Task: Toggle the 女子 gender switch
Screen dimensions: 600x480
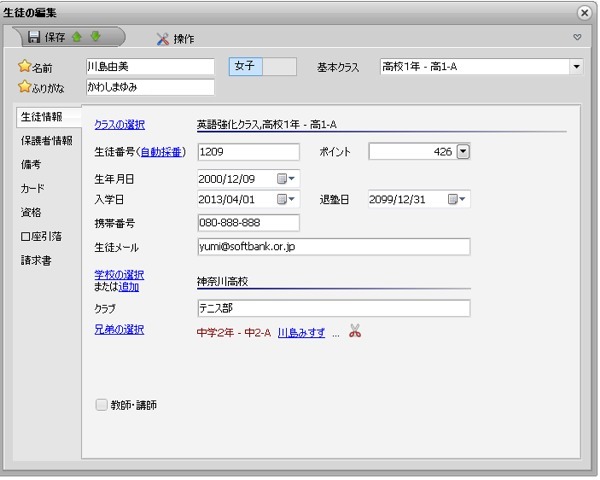Action: pyautogui.click(x=263, y=66)
